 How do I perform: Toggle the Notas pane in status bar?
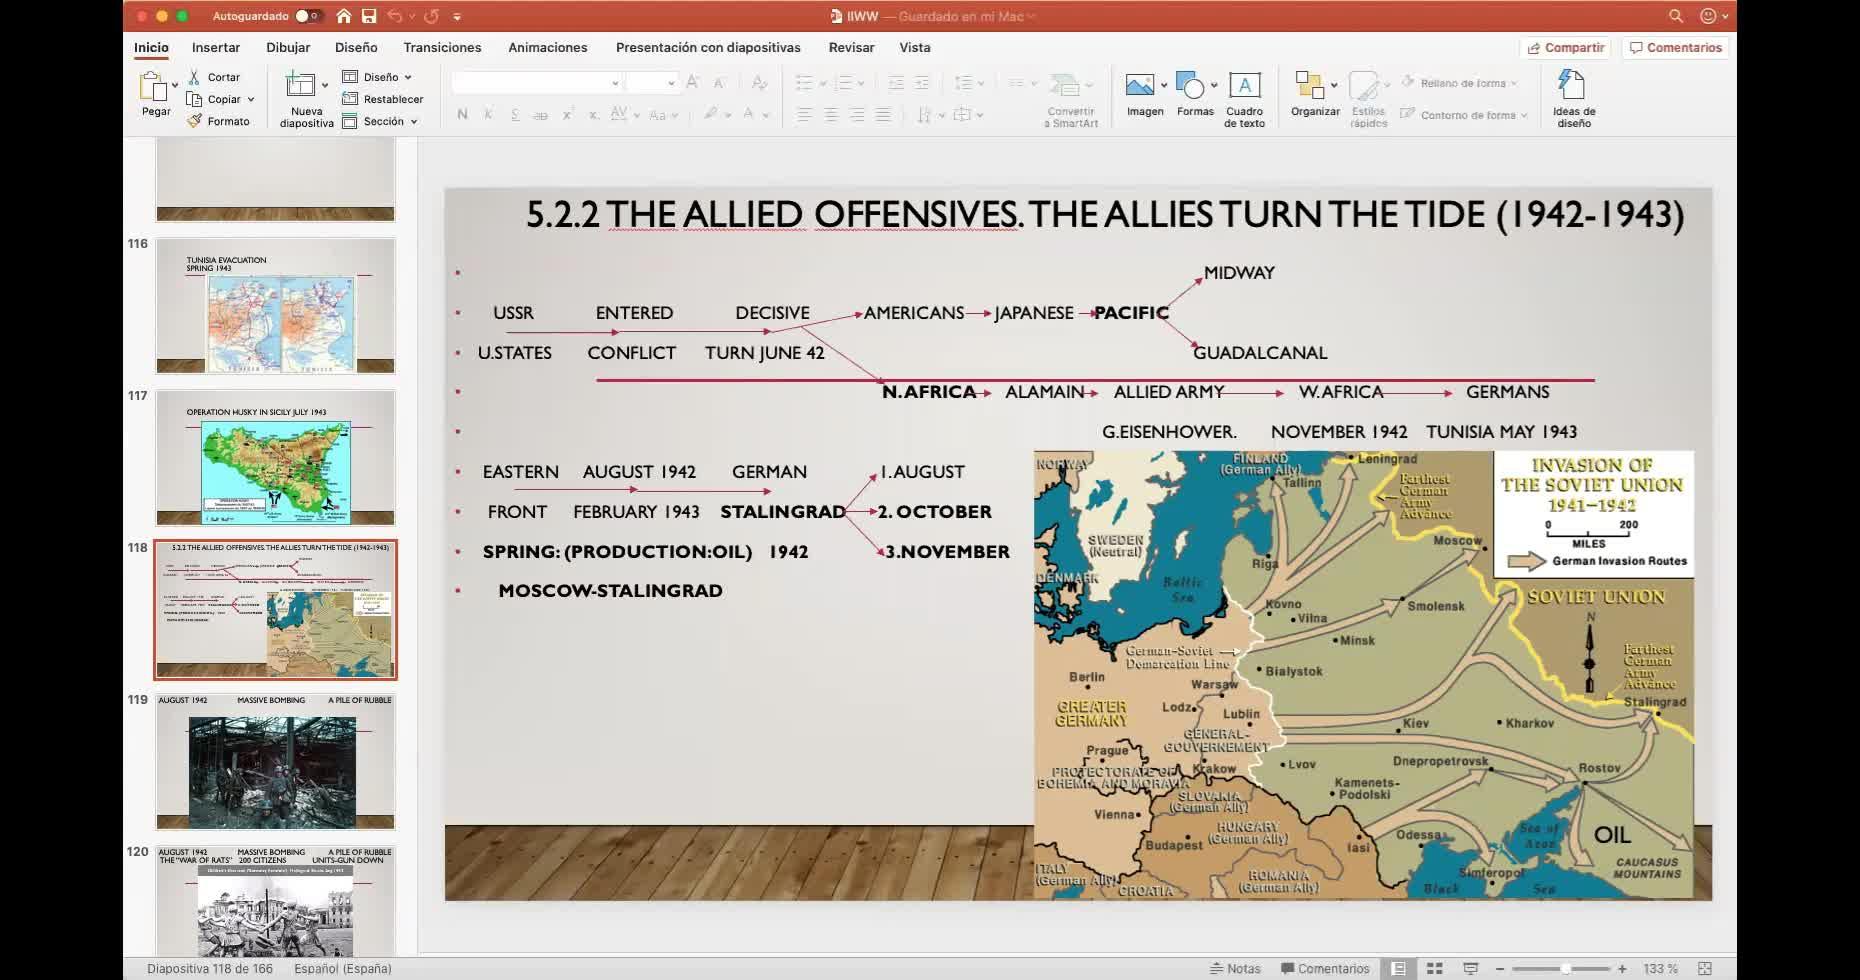click(x=1234, y=968)
